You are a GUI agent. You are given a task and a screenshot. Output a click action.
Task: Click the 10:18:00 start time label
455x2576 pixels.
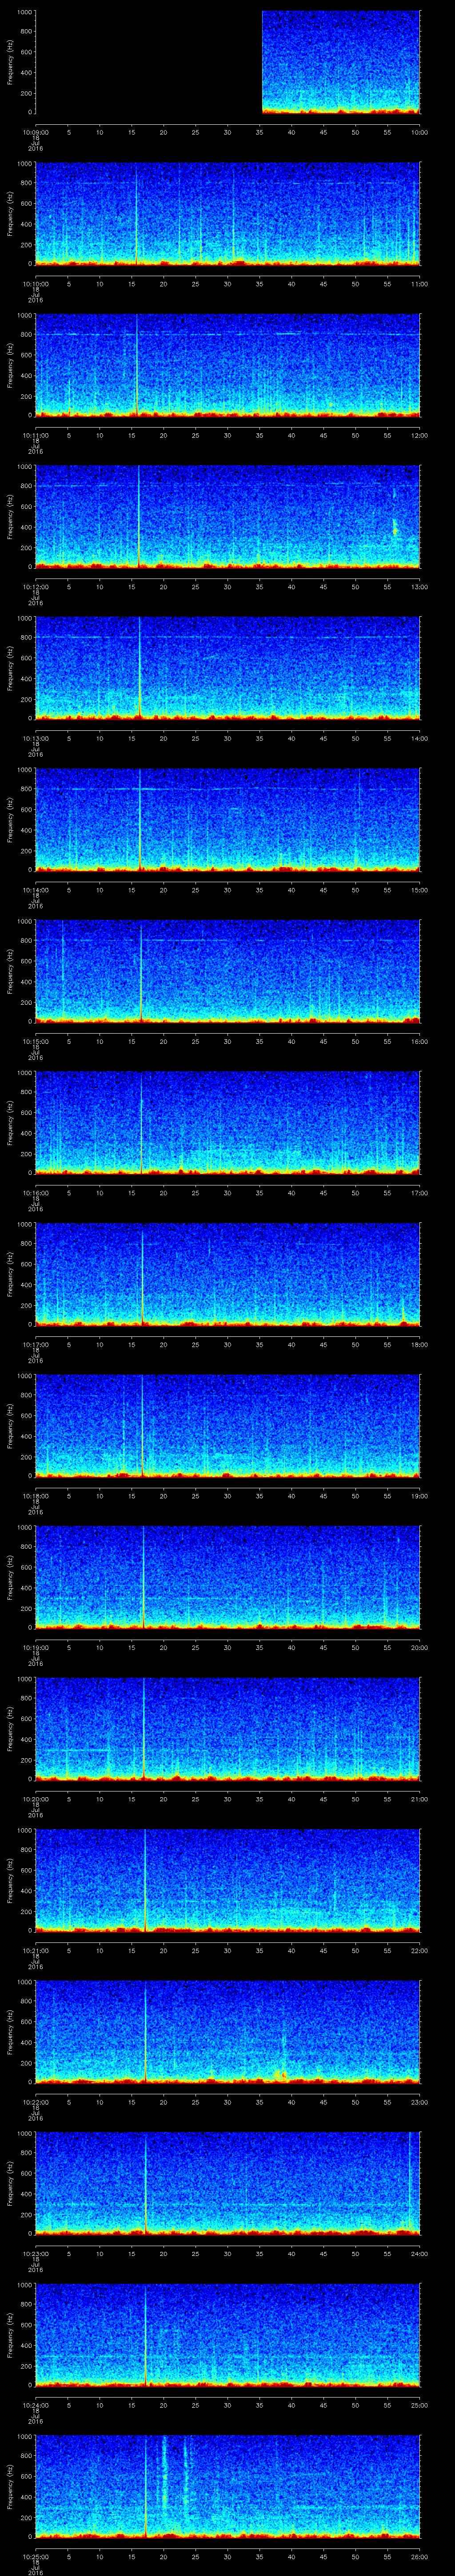pos(35,1496)
